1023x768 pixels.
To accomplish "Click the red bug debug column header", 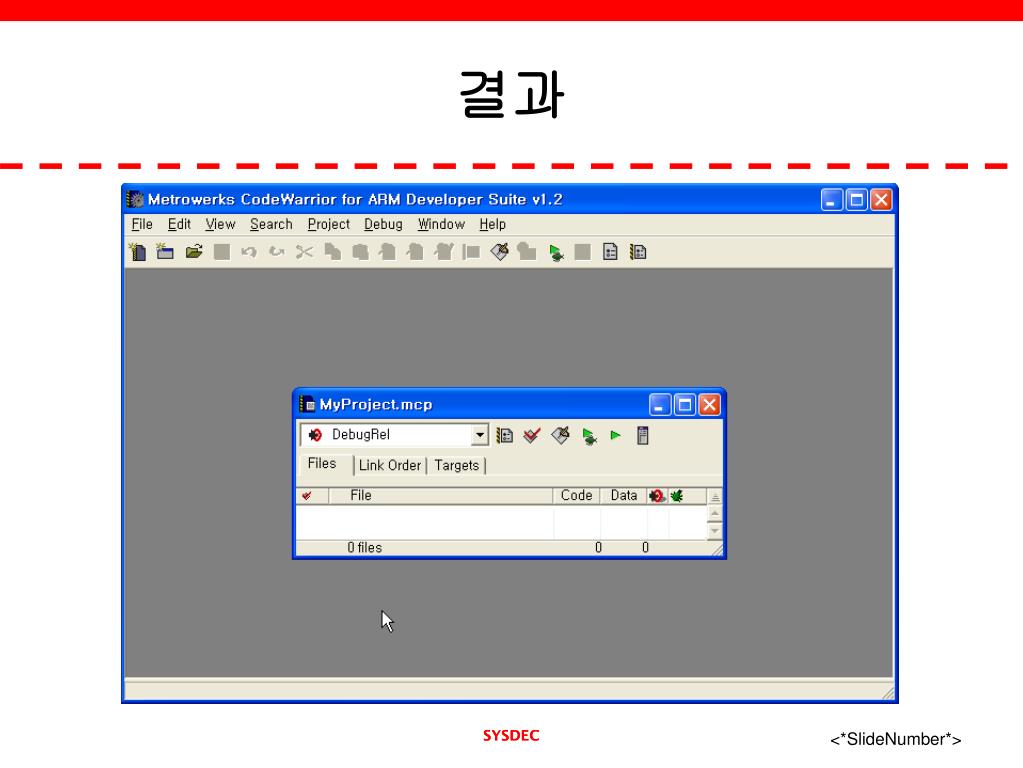I will point(657,496).
